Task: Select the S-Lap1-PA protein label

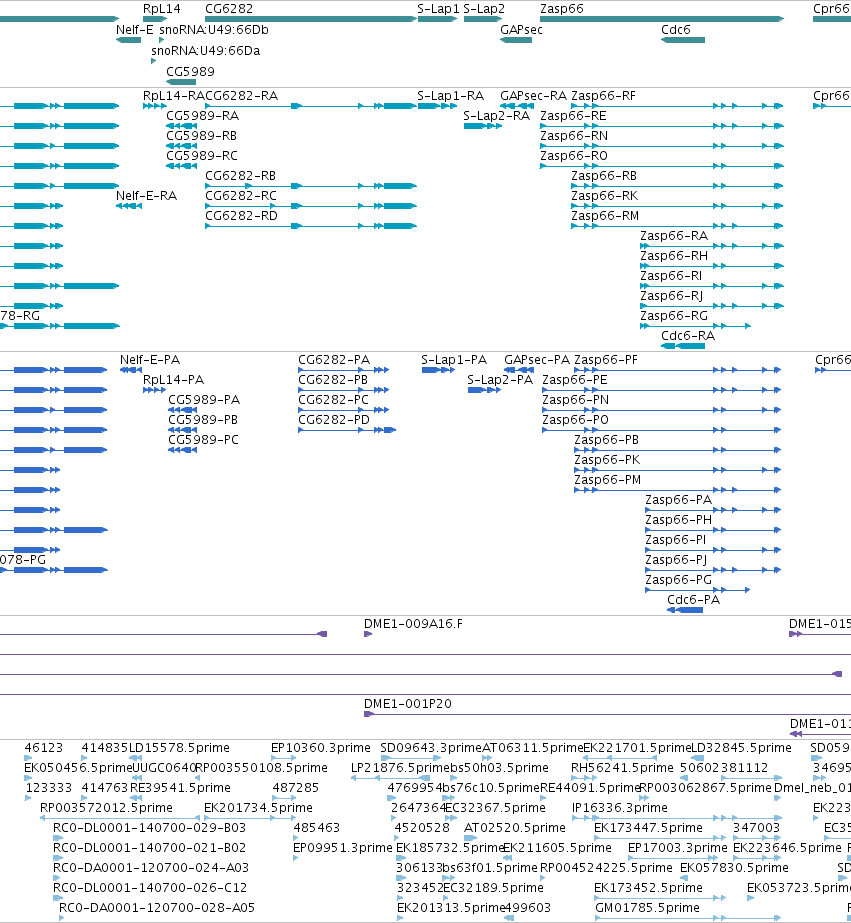Action: tap(454, 360)
